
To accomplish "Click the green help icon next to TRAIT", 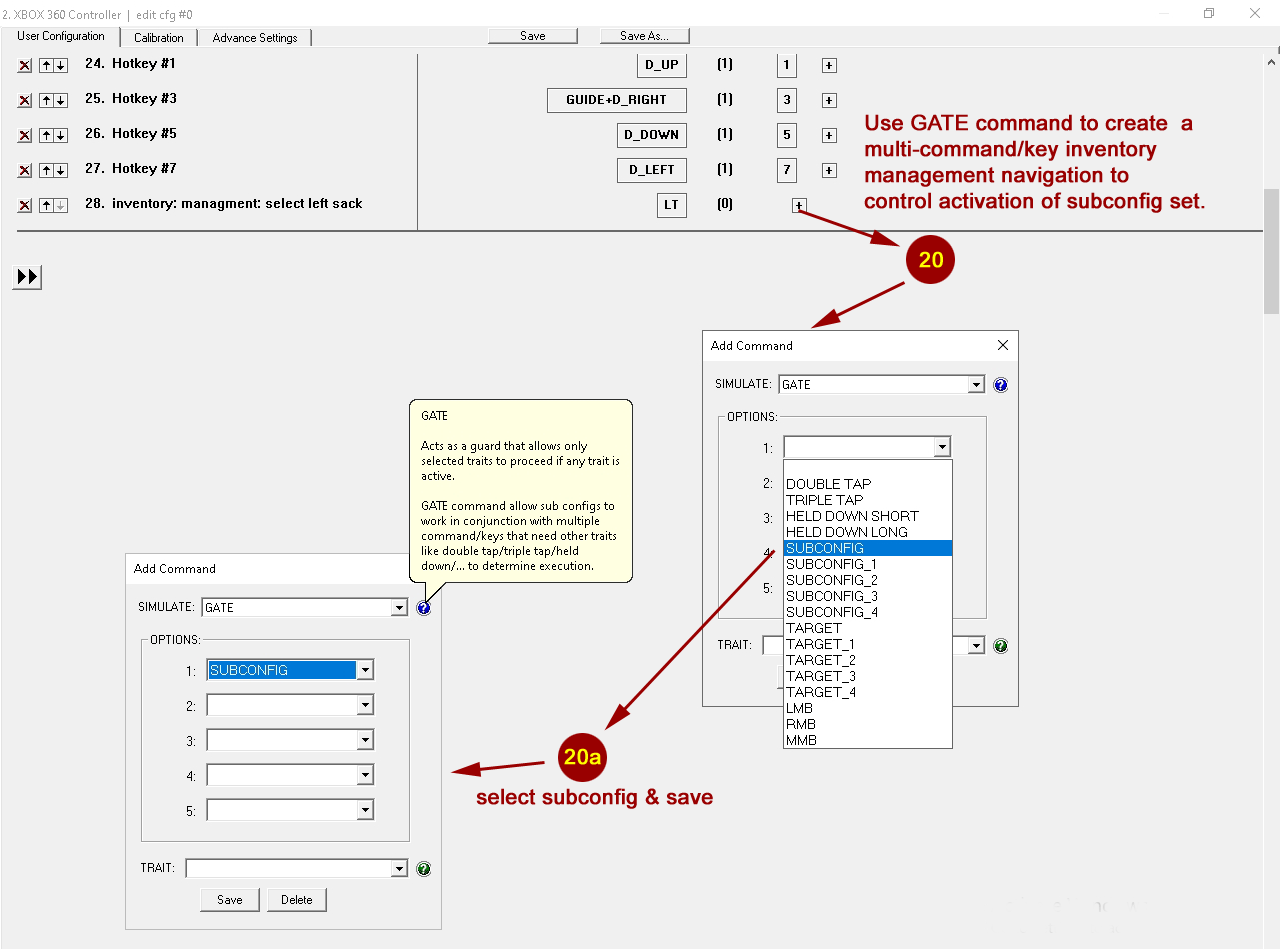I will (424, 869).
